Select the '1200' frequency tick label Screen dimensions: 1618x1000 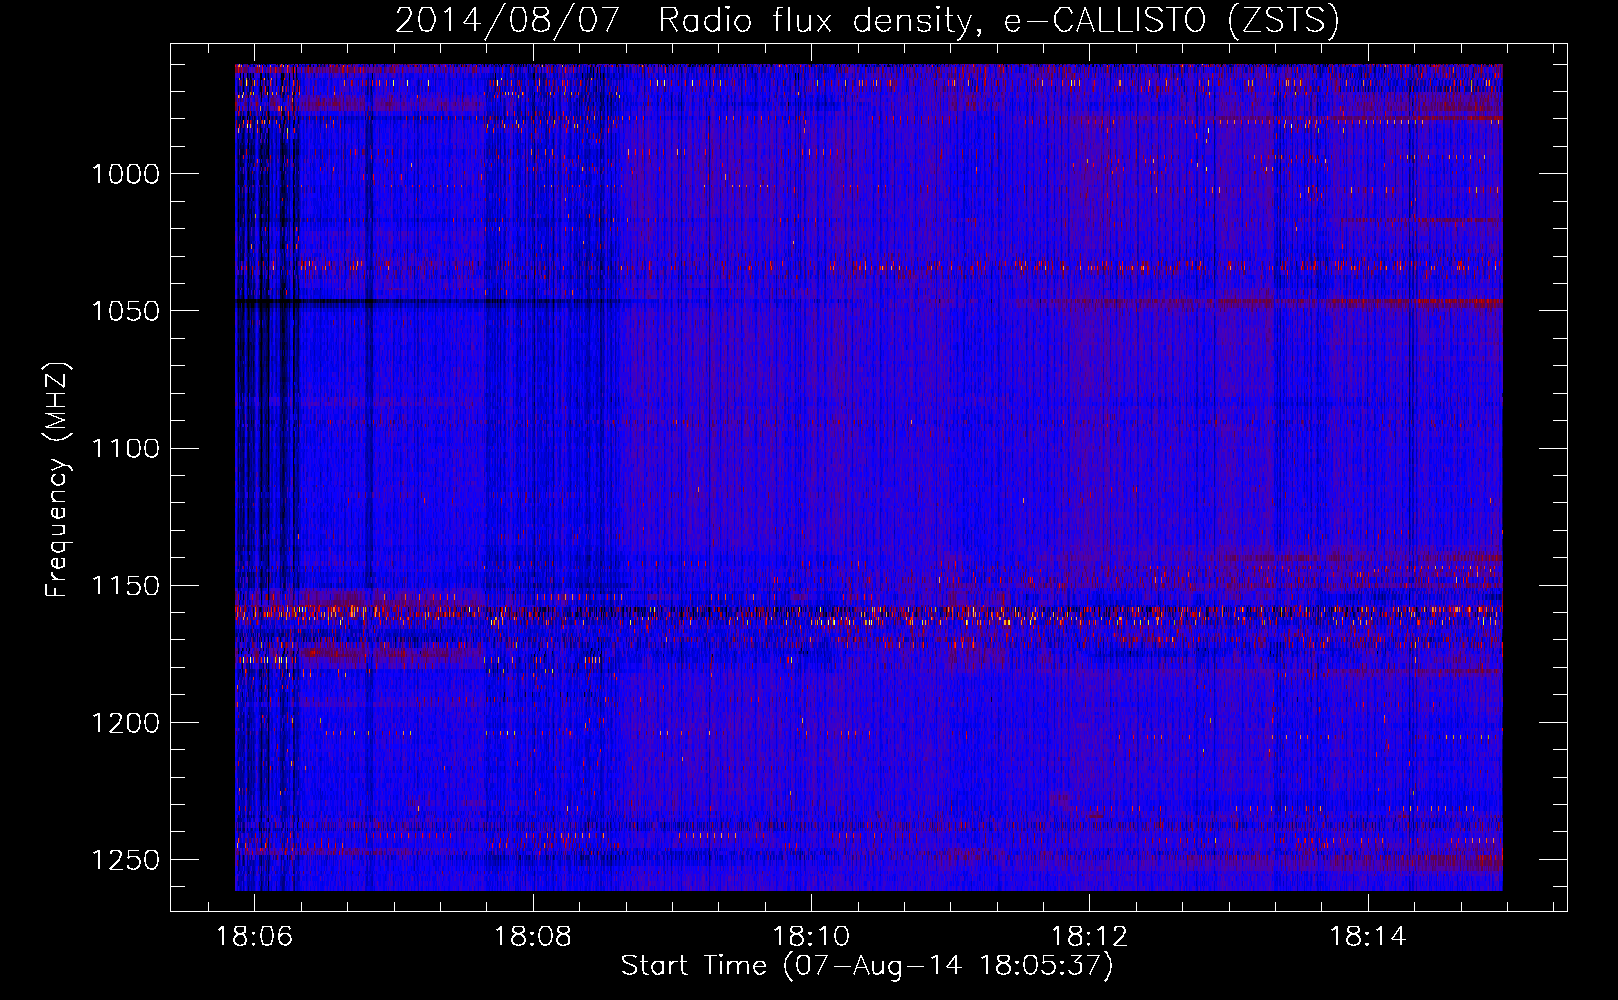point(125,723)
